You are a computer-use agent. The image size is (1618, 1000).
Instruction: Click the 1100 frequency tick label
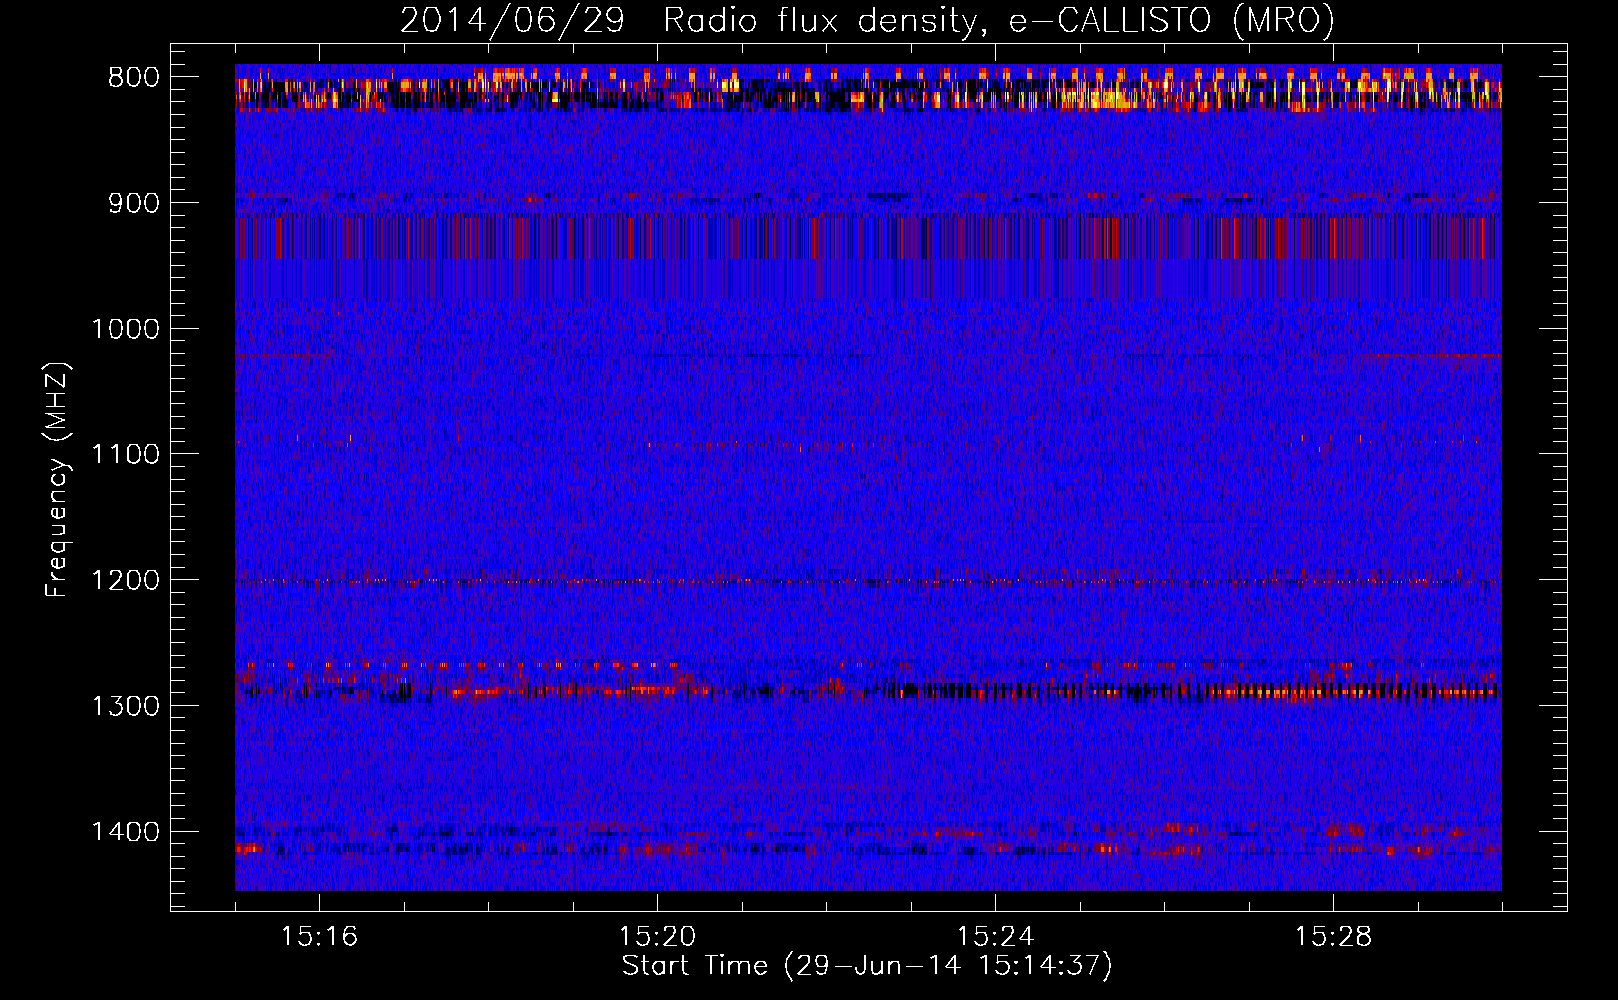(x=125, y=455)
